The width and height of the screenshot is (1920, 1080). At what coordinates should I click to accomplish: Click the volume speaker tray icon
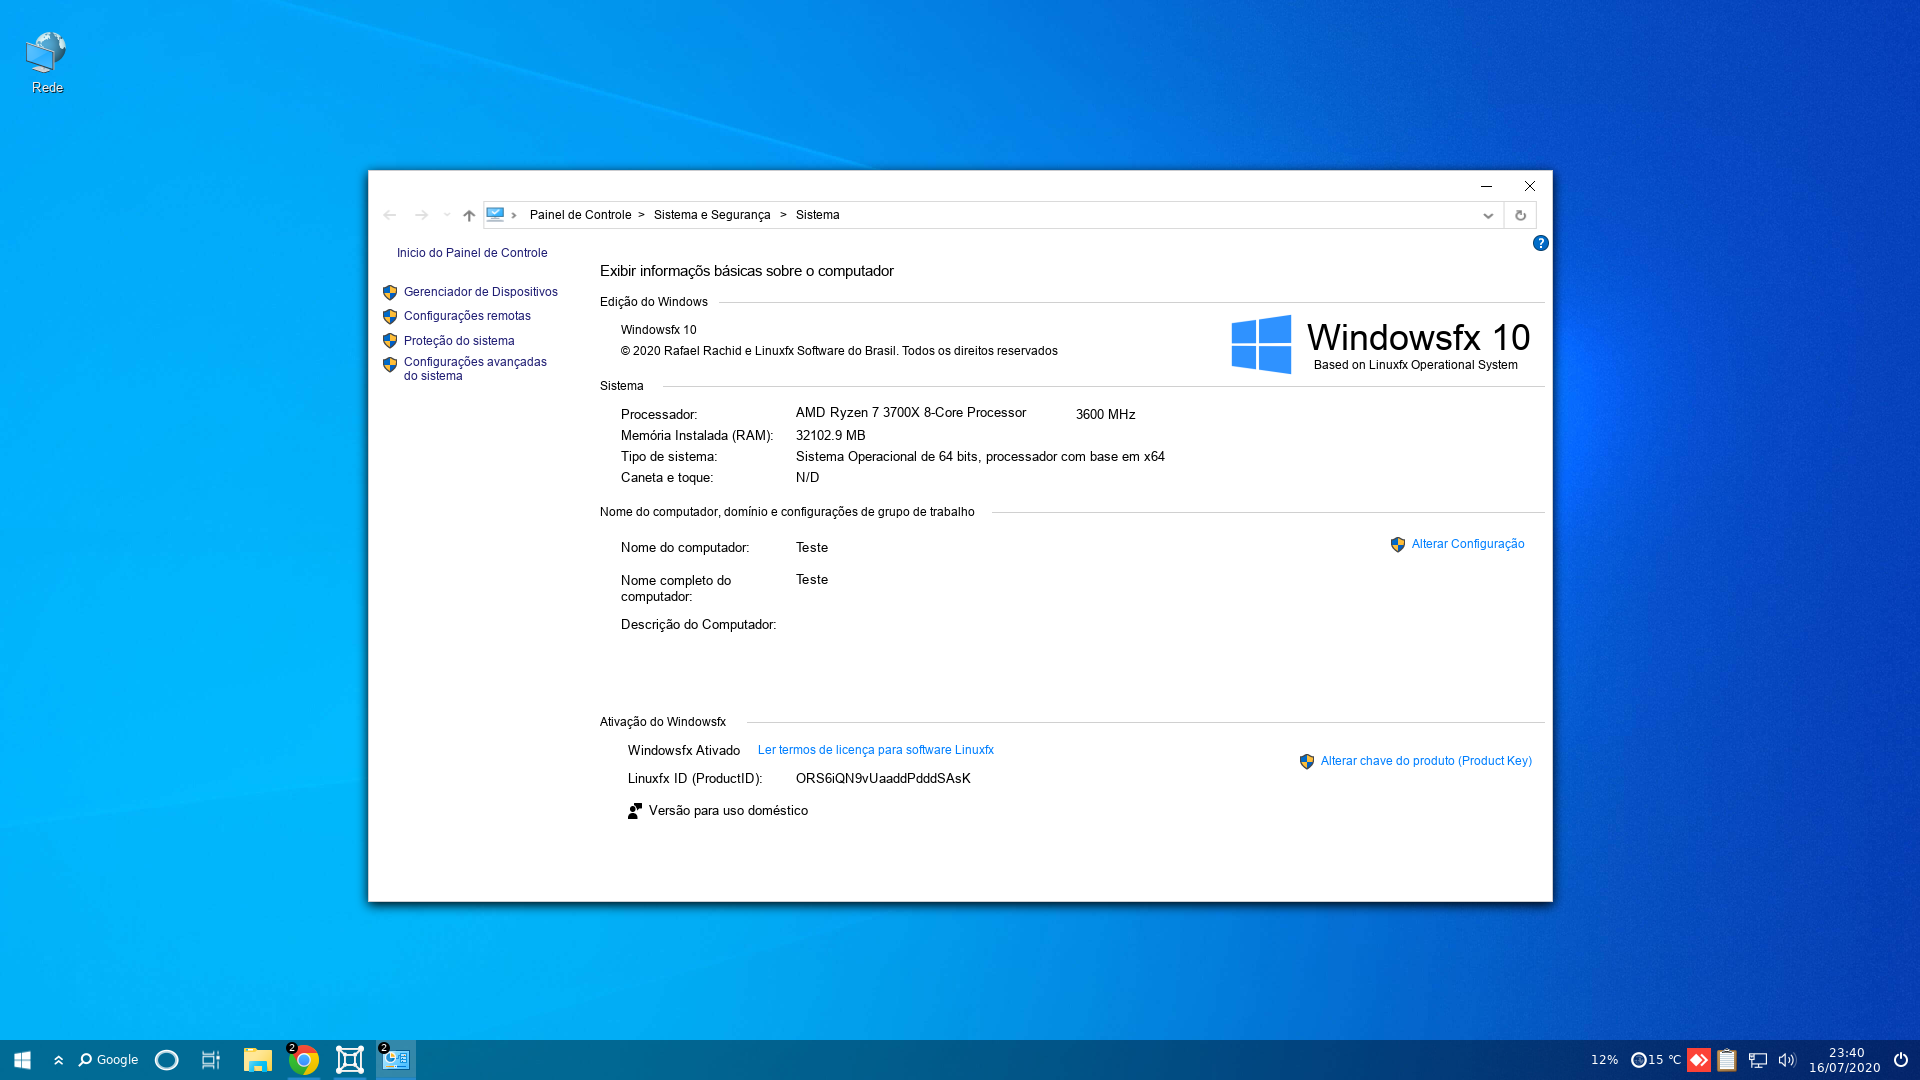click(1787, 1060)
